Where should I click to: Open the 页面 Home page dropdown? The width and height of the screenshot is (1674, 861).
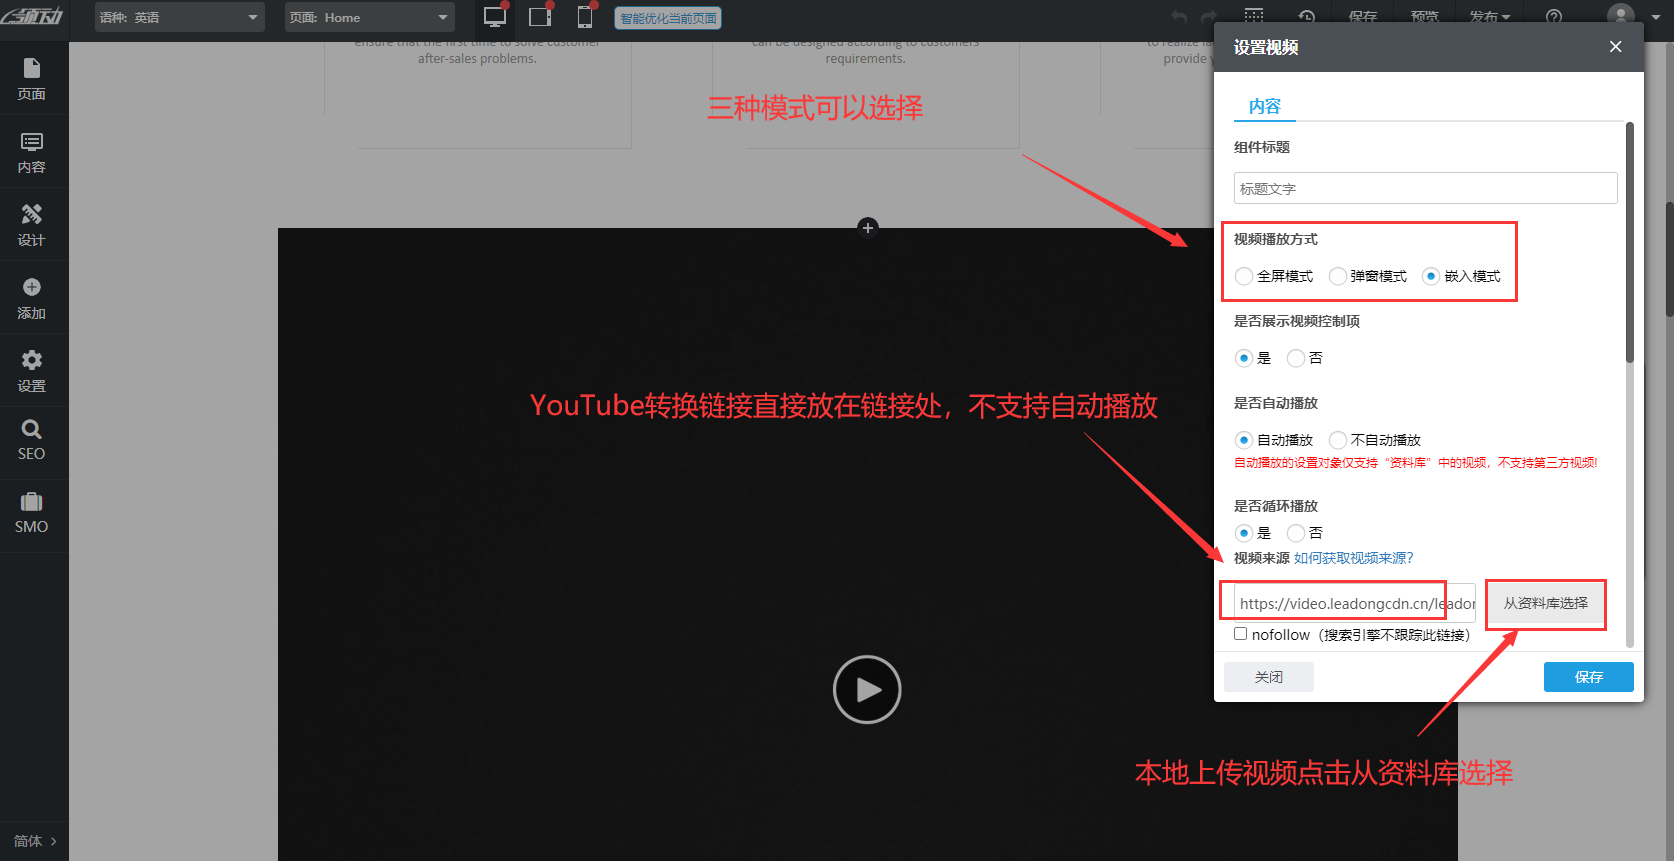[370, 17]
